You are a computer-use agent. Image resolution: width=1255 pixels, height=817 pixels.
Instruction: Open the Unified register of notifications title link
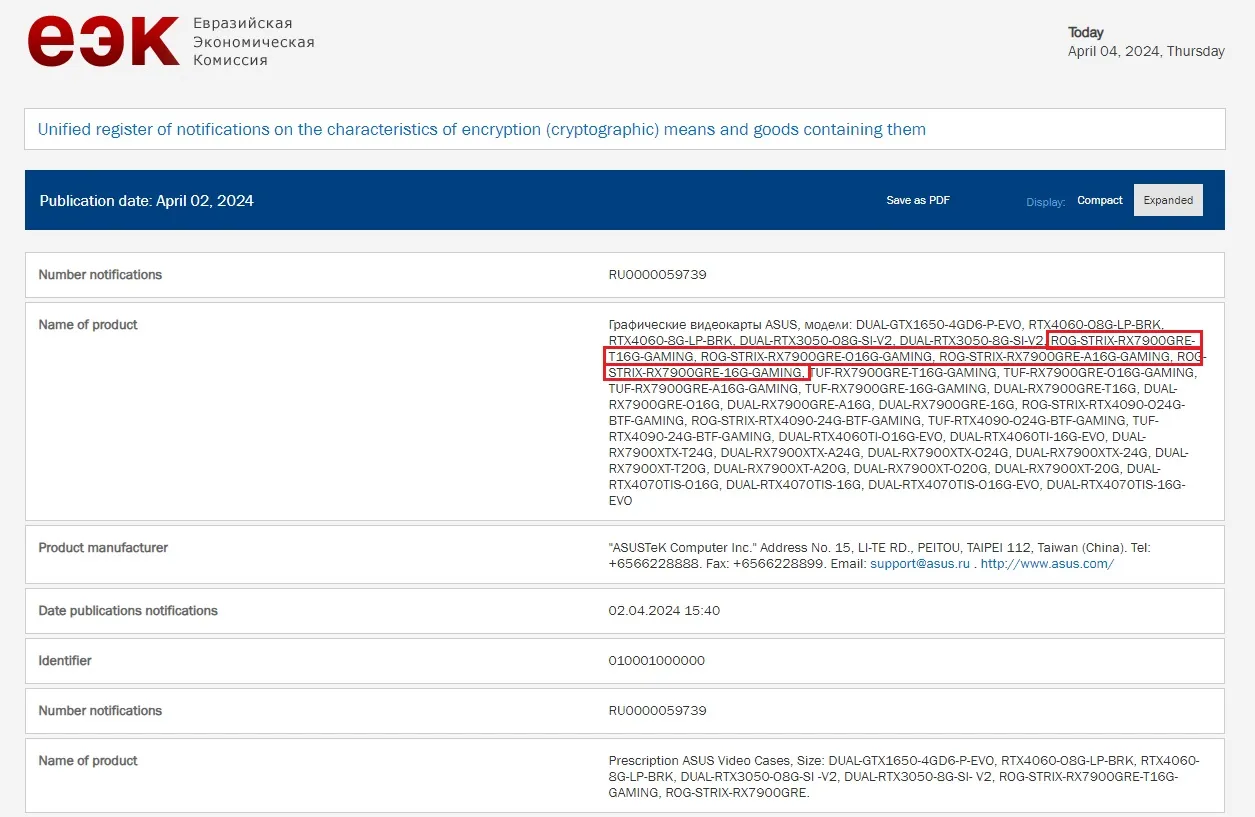click(x=481, y=129)
